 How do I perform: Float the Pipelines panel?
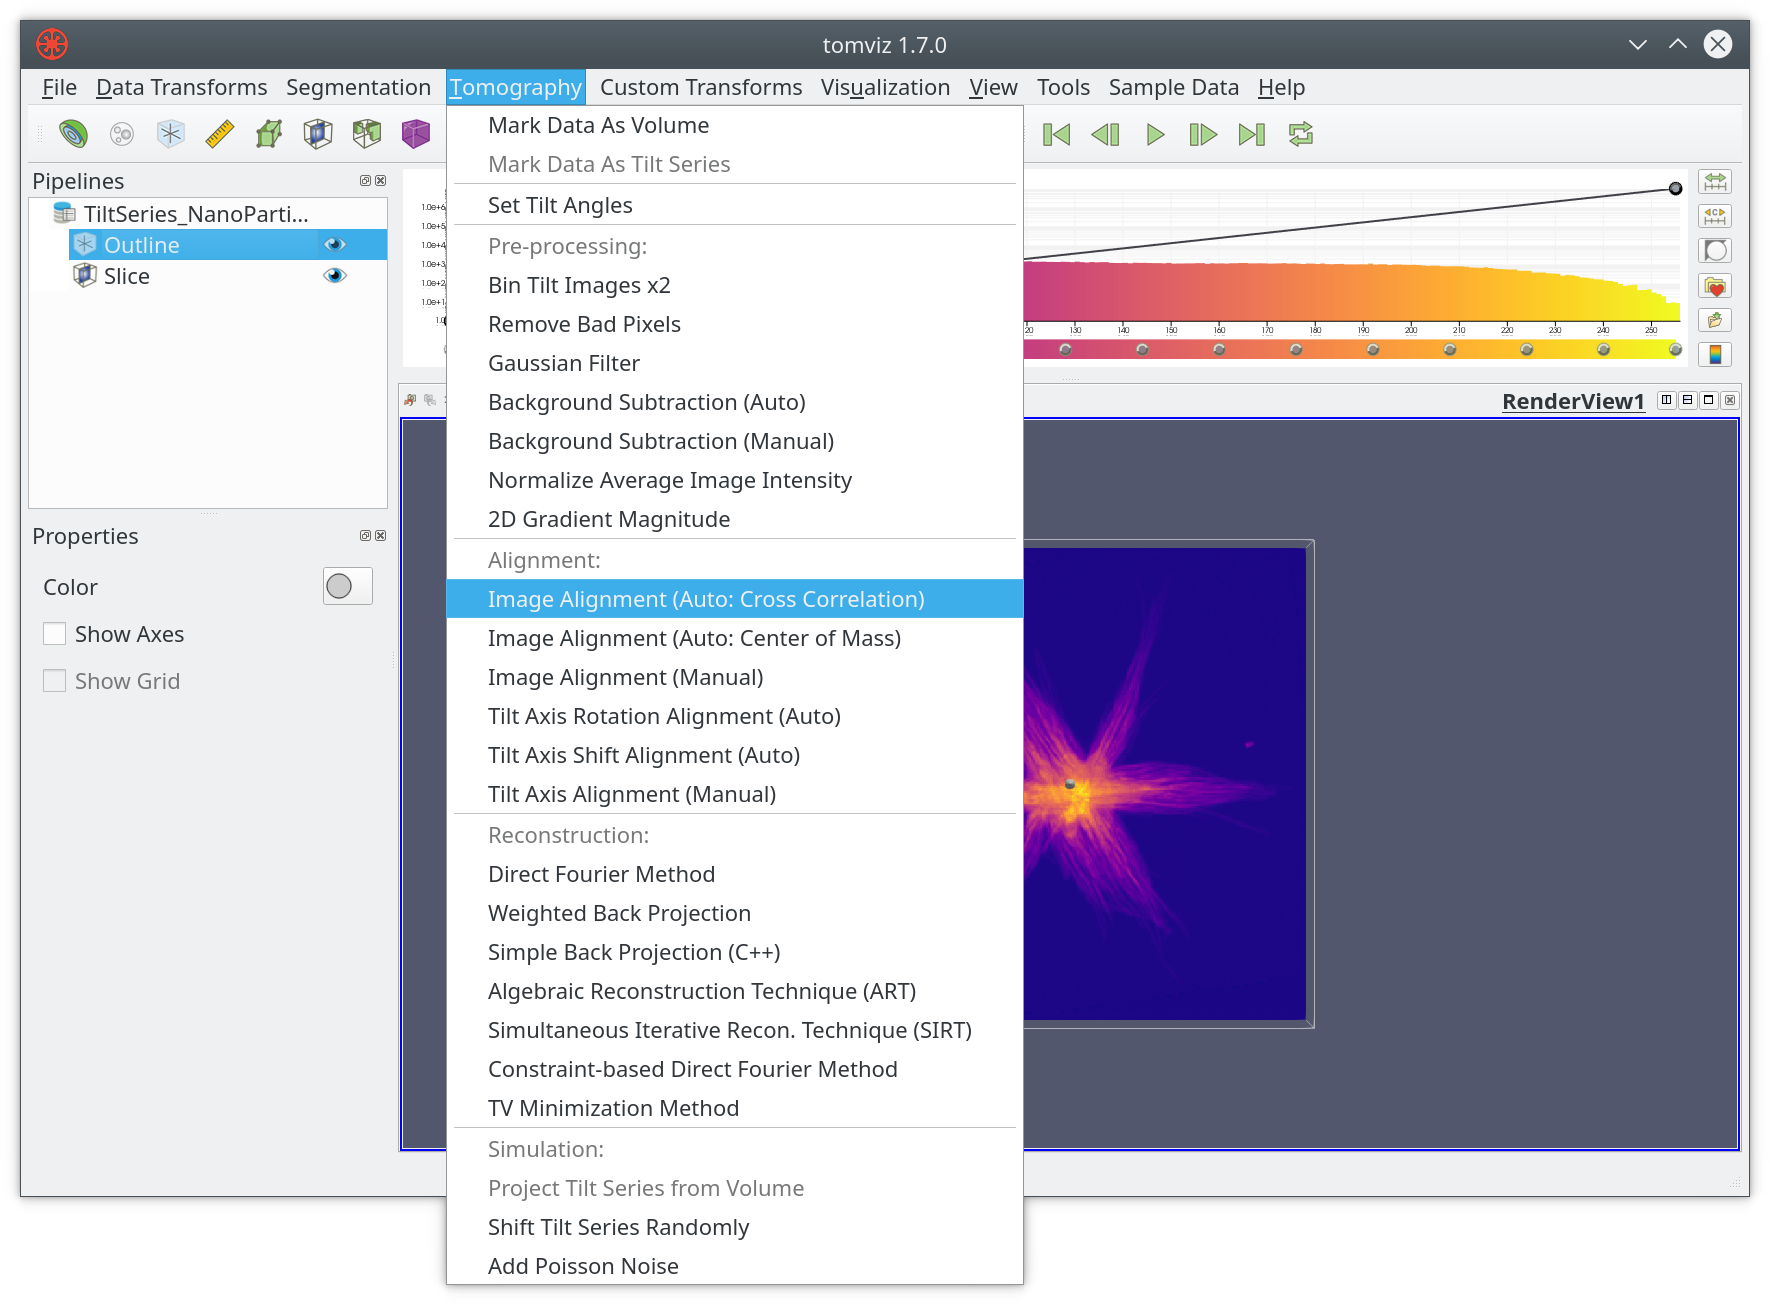click(x=365, y=181)
